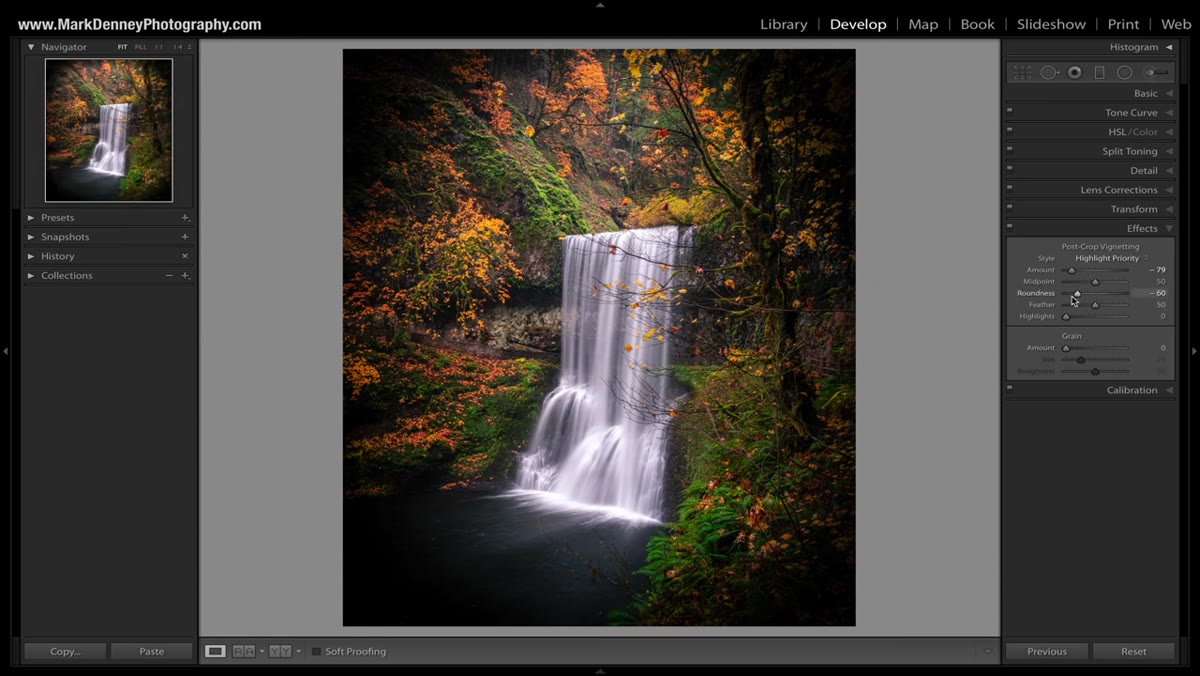Click the Copy... button
Image resolution: width=1200 pixels, height=676 pixels.
(x=65, y=651)
